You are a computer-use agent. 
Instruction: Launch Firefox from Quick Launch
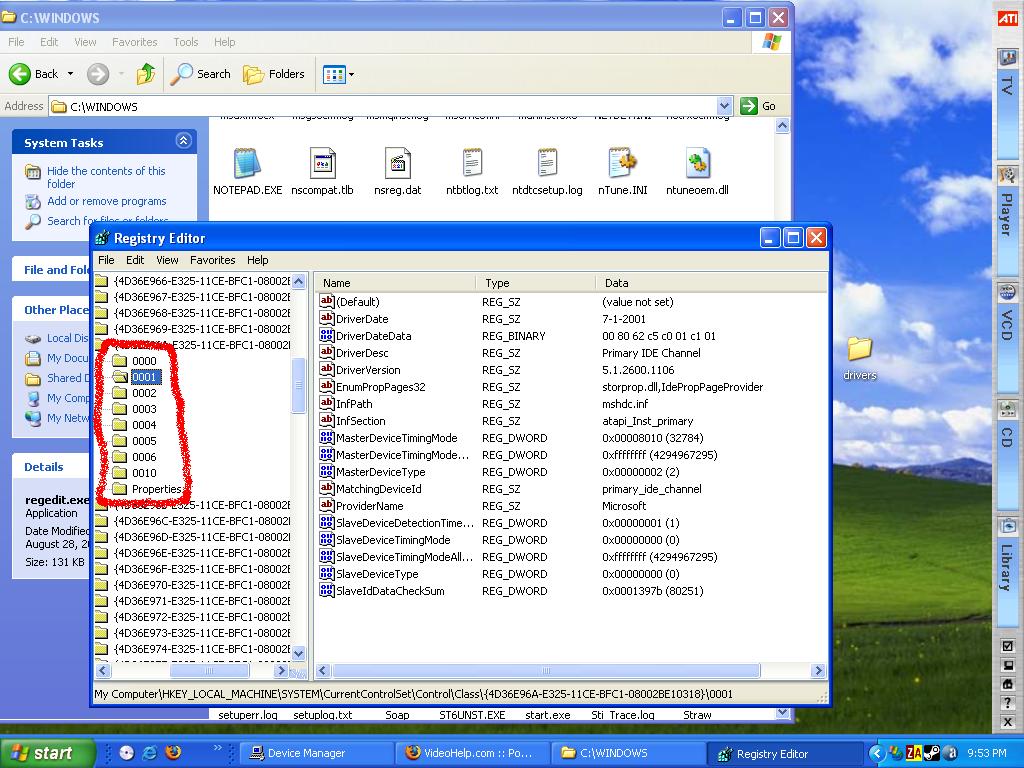[x=173, y=753]
